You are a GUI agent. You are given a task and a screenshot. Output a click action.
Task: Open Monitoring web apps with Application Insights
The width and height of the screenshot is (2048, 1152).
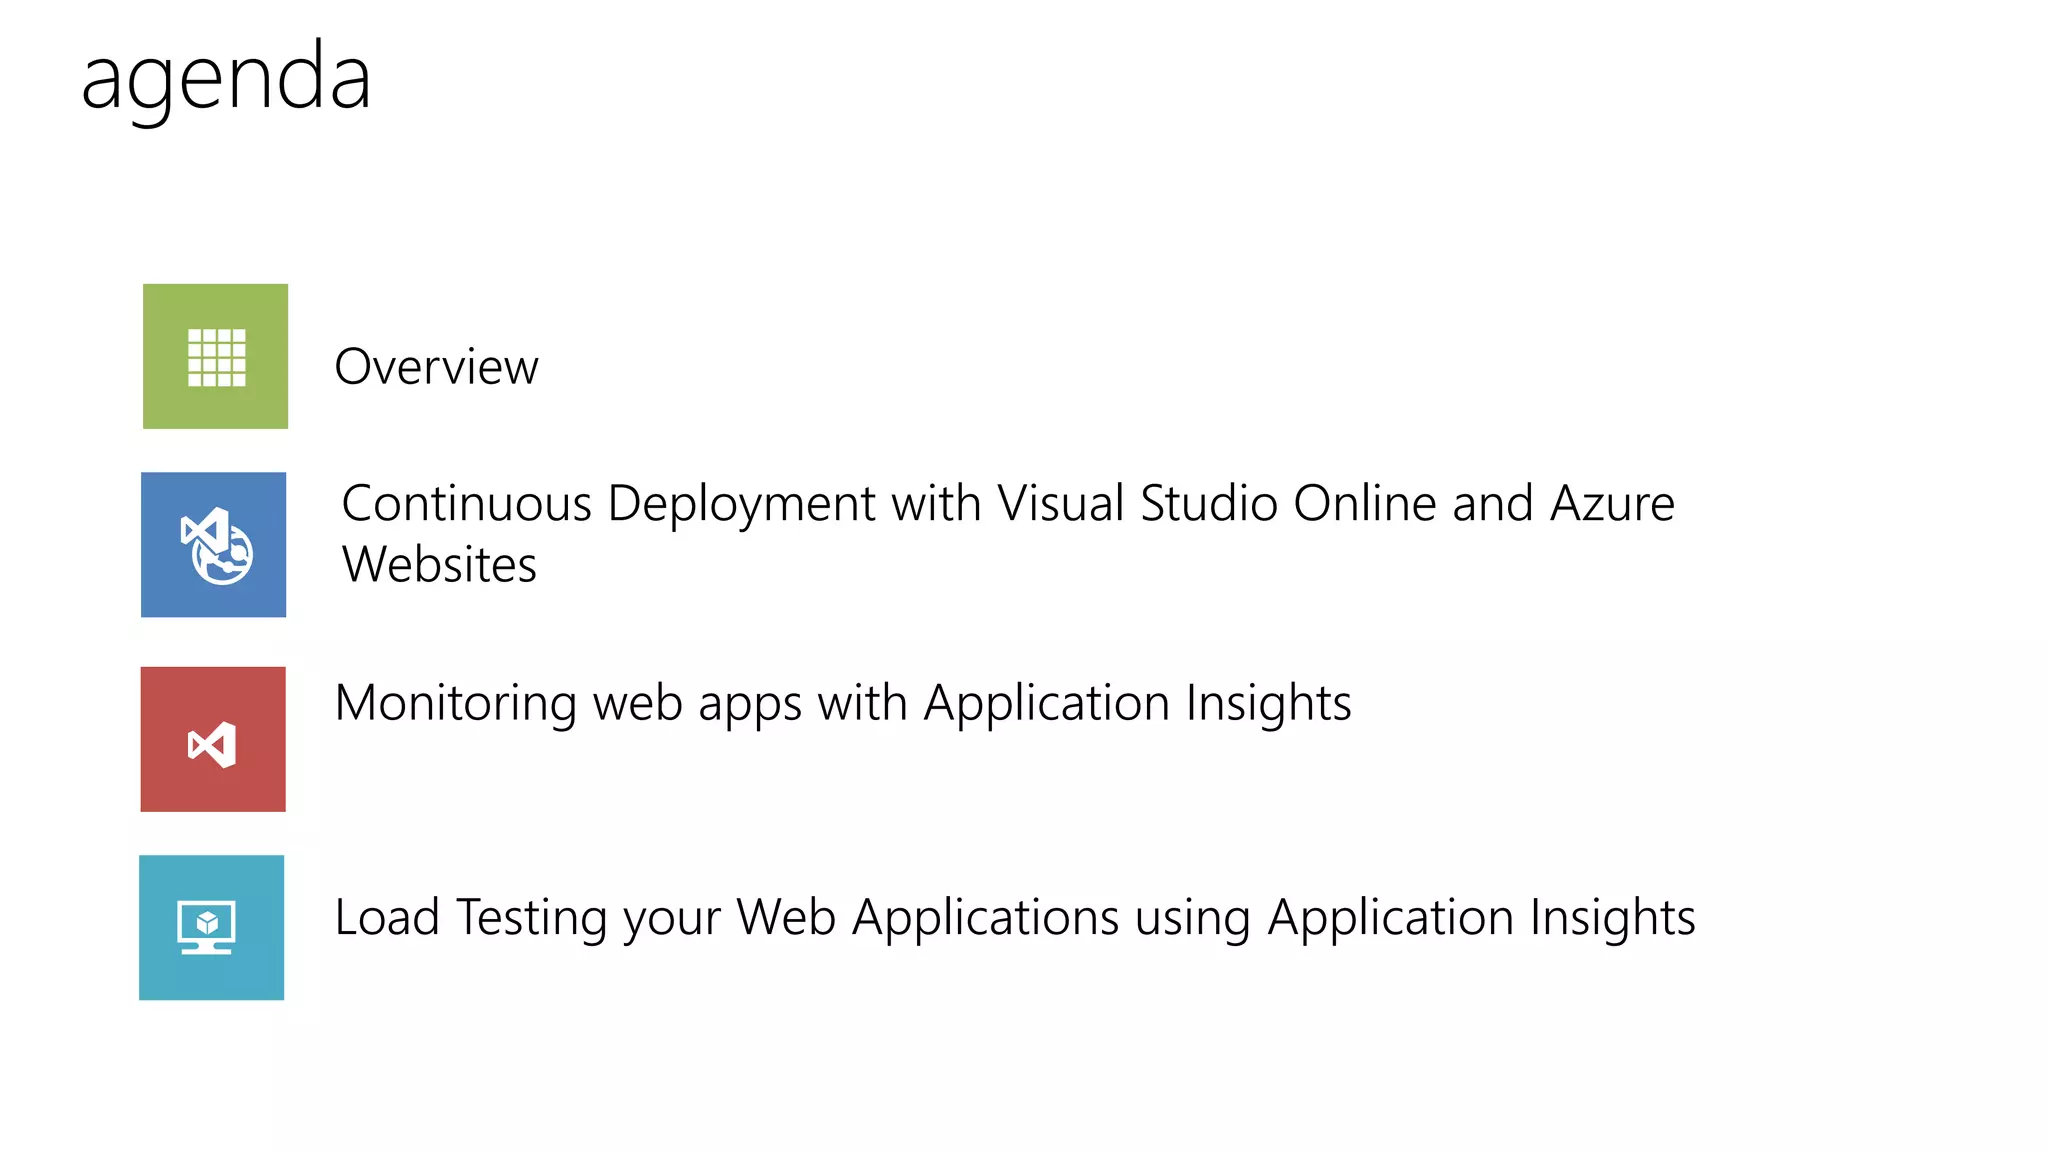click(x=842, y=703)
